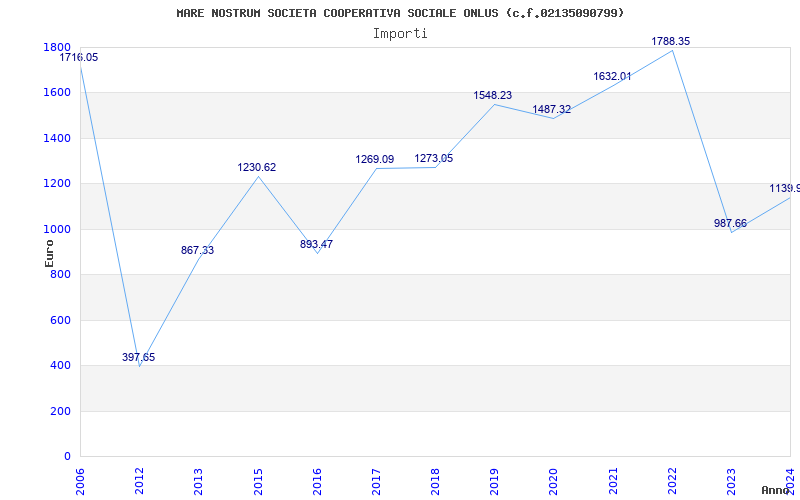The width and height of the screenshot is (800, 500).
Task: Select the 867.33 value label
Action: coord(197,251)
